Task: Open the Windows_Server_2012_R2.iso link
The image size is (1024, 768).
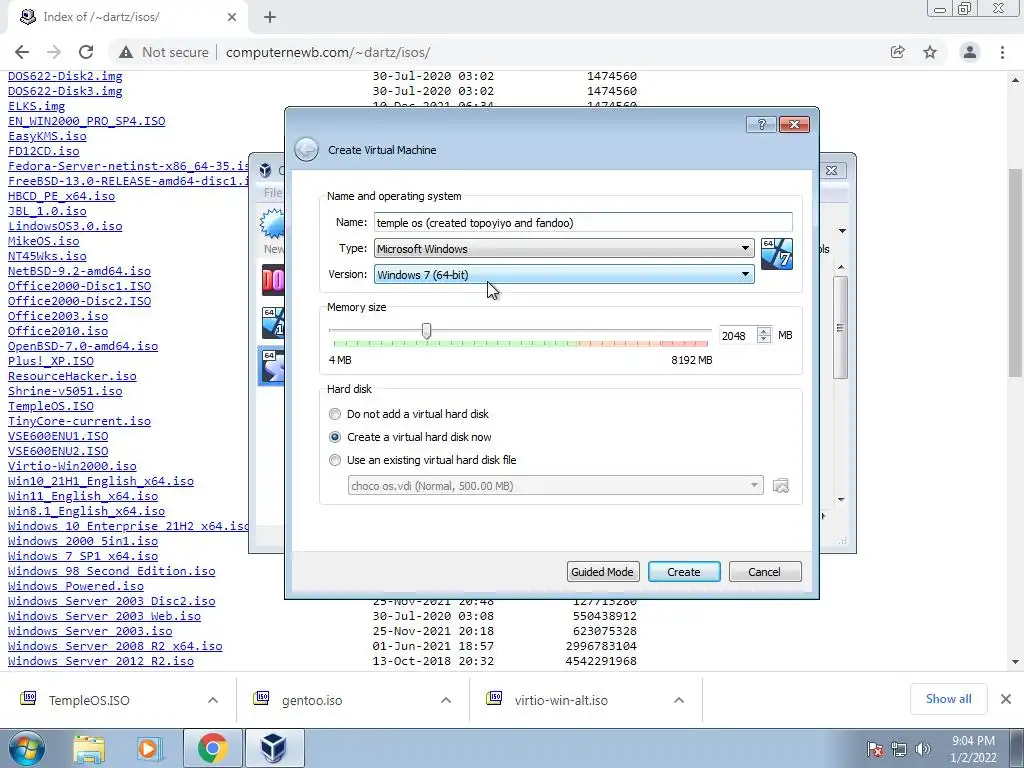Action: pyautogui.click(x=101, y=661)
